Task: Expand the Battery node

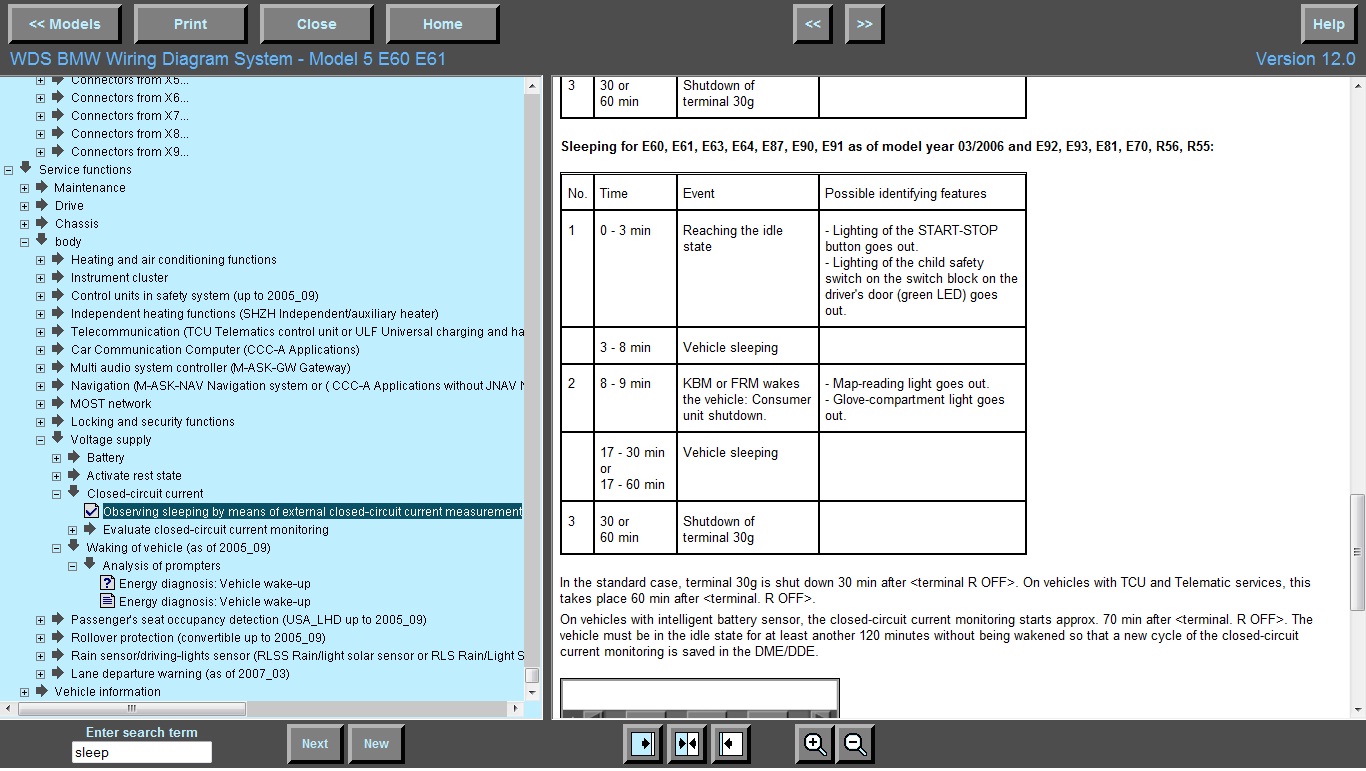Action: tap(57, 458)
